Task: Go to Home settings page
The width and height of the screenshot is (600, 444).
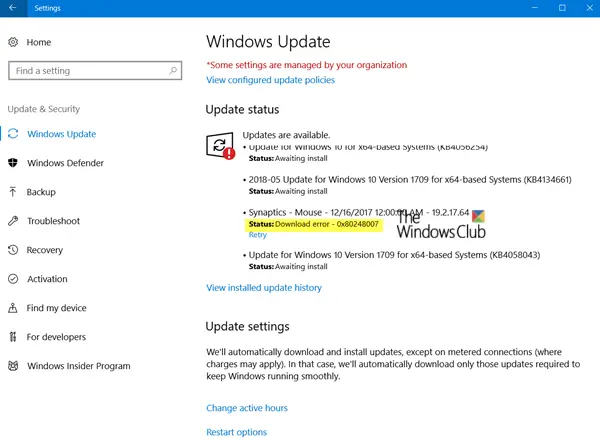Action: pyautogui.click(x=39, y=42)
